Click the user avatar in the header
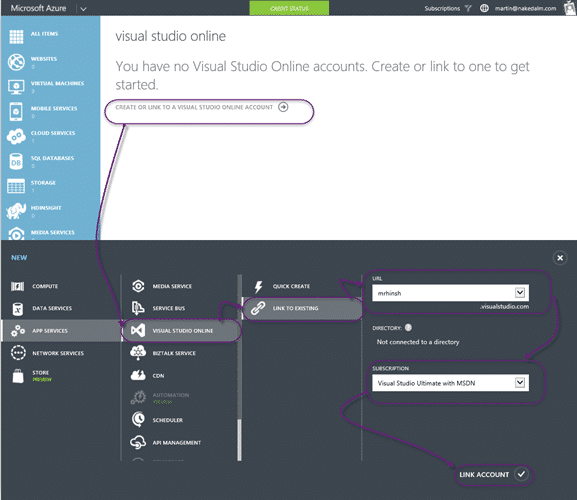Image resolution: width=577 pixels, height=500 pixels. coord(570,8)
